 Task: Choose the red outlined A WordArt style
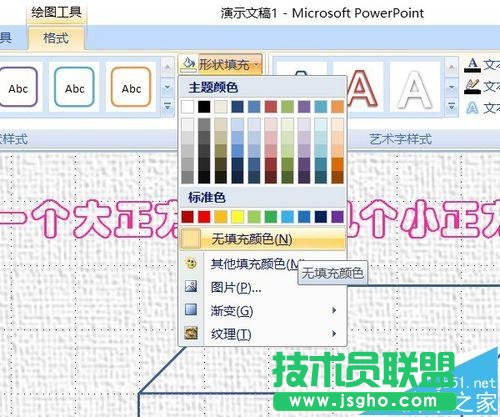[x=363, y=87]
